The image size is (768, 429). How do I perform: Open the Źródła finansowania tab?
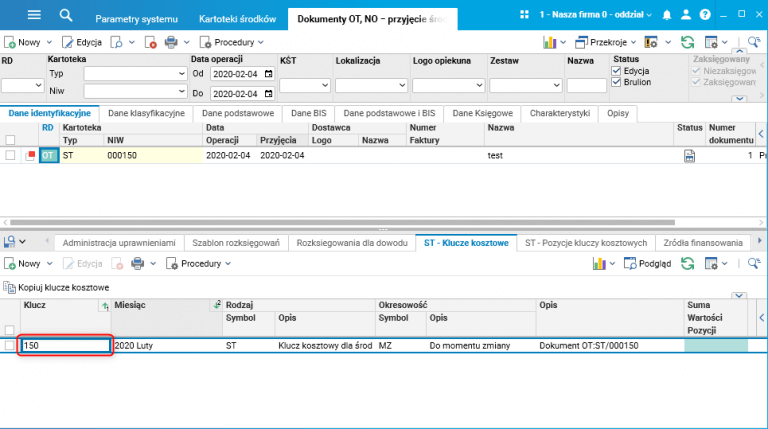click(x=703, y=243)
